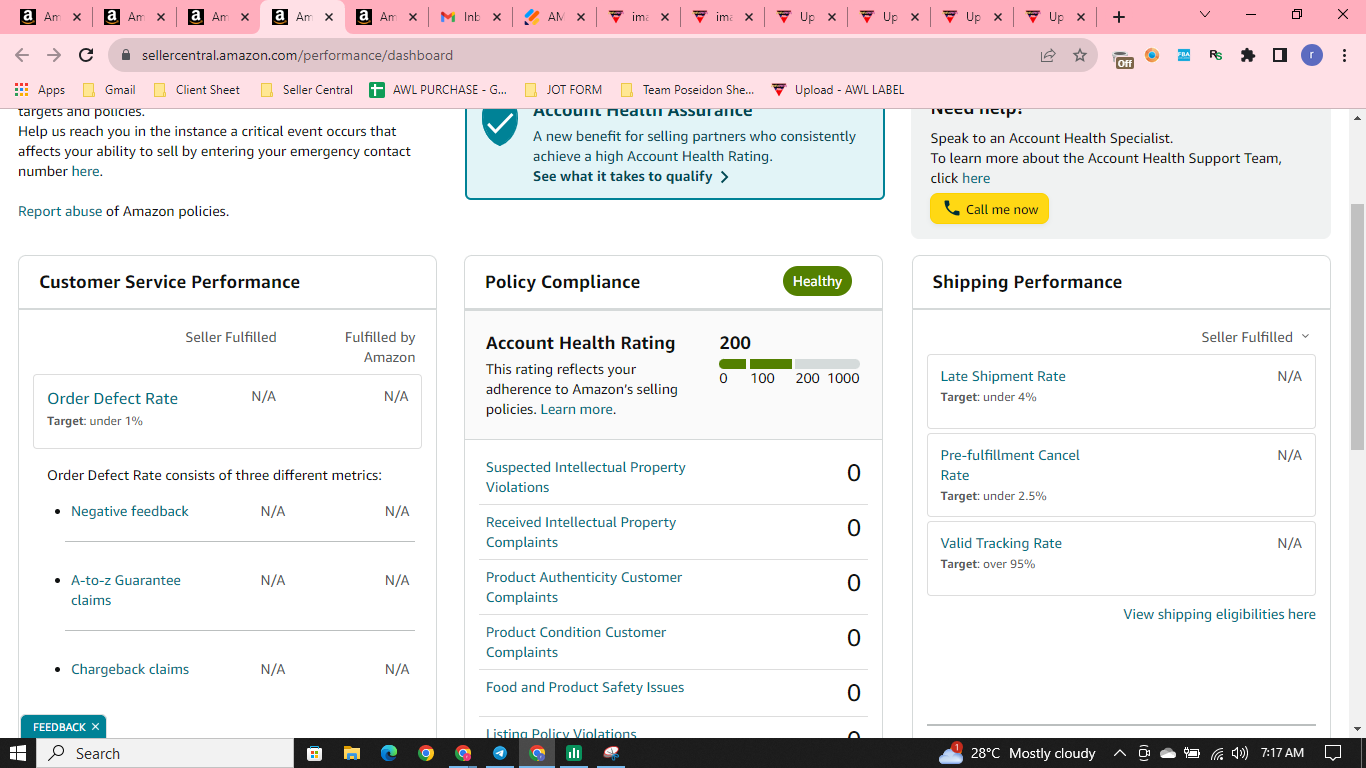Image resolution: width=1366 pixels, height=768 pixels.
Task: Close the FEEDBACK widget
Action: [95, 727]
